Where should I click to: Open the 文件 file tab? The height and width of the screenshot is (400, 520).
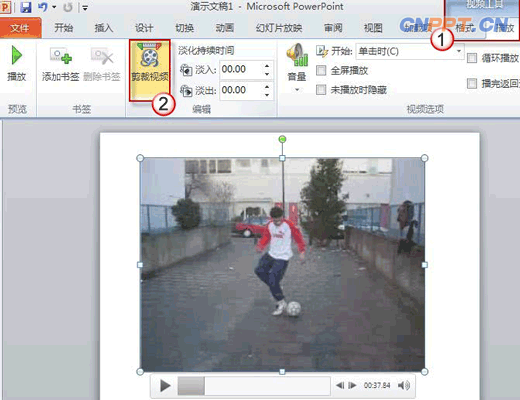pyautogui.click(x=20, y=28)
